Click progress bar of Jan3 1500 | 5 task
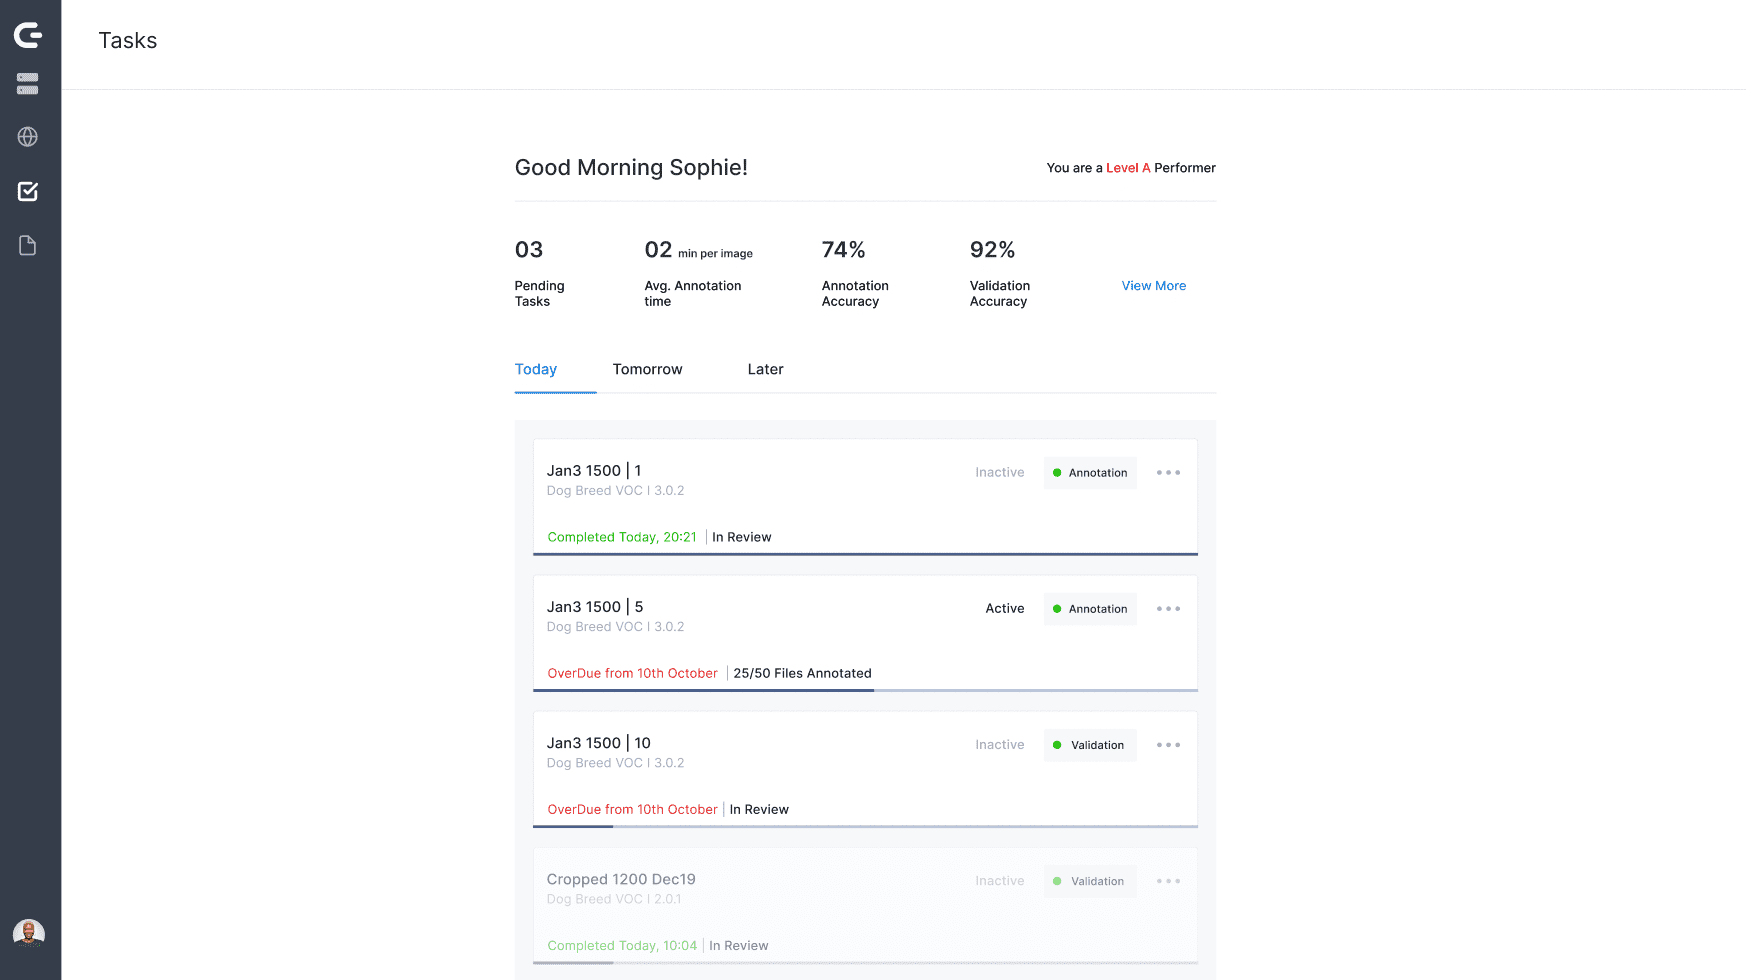The image size is (1746, 980). coord(865,690)
